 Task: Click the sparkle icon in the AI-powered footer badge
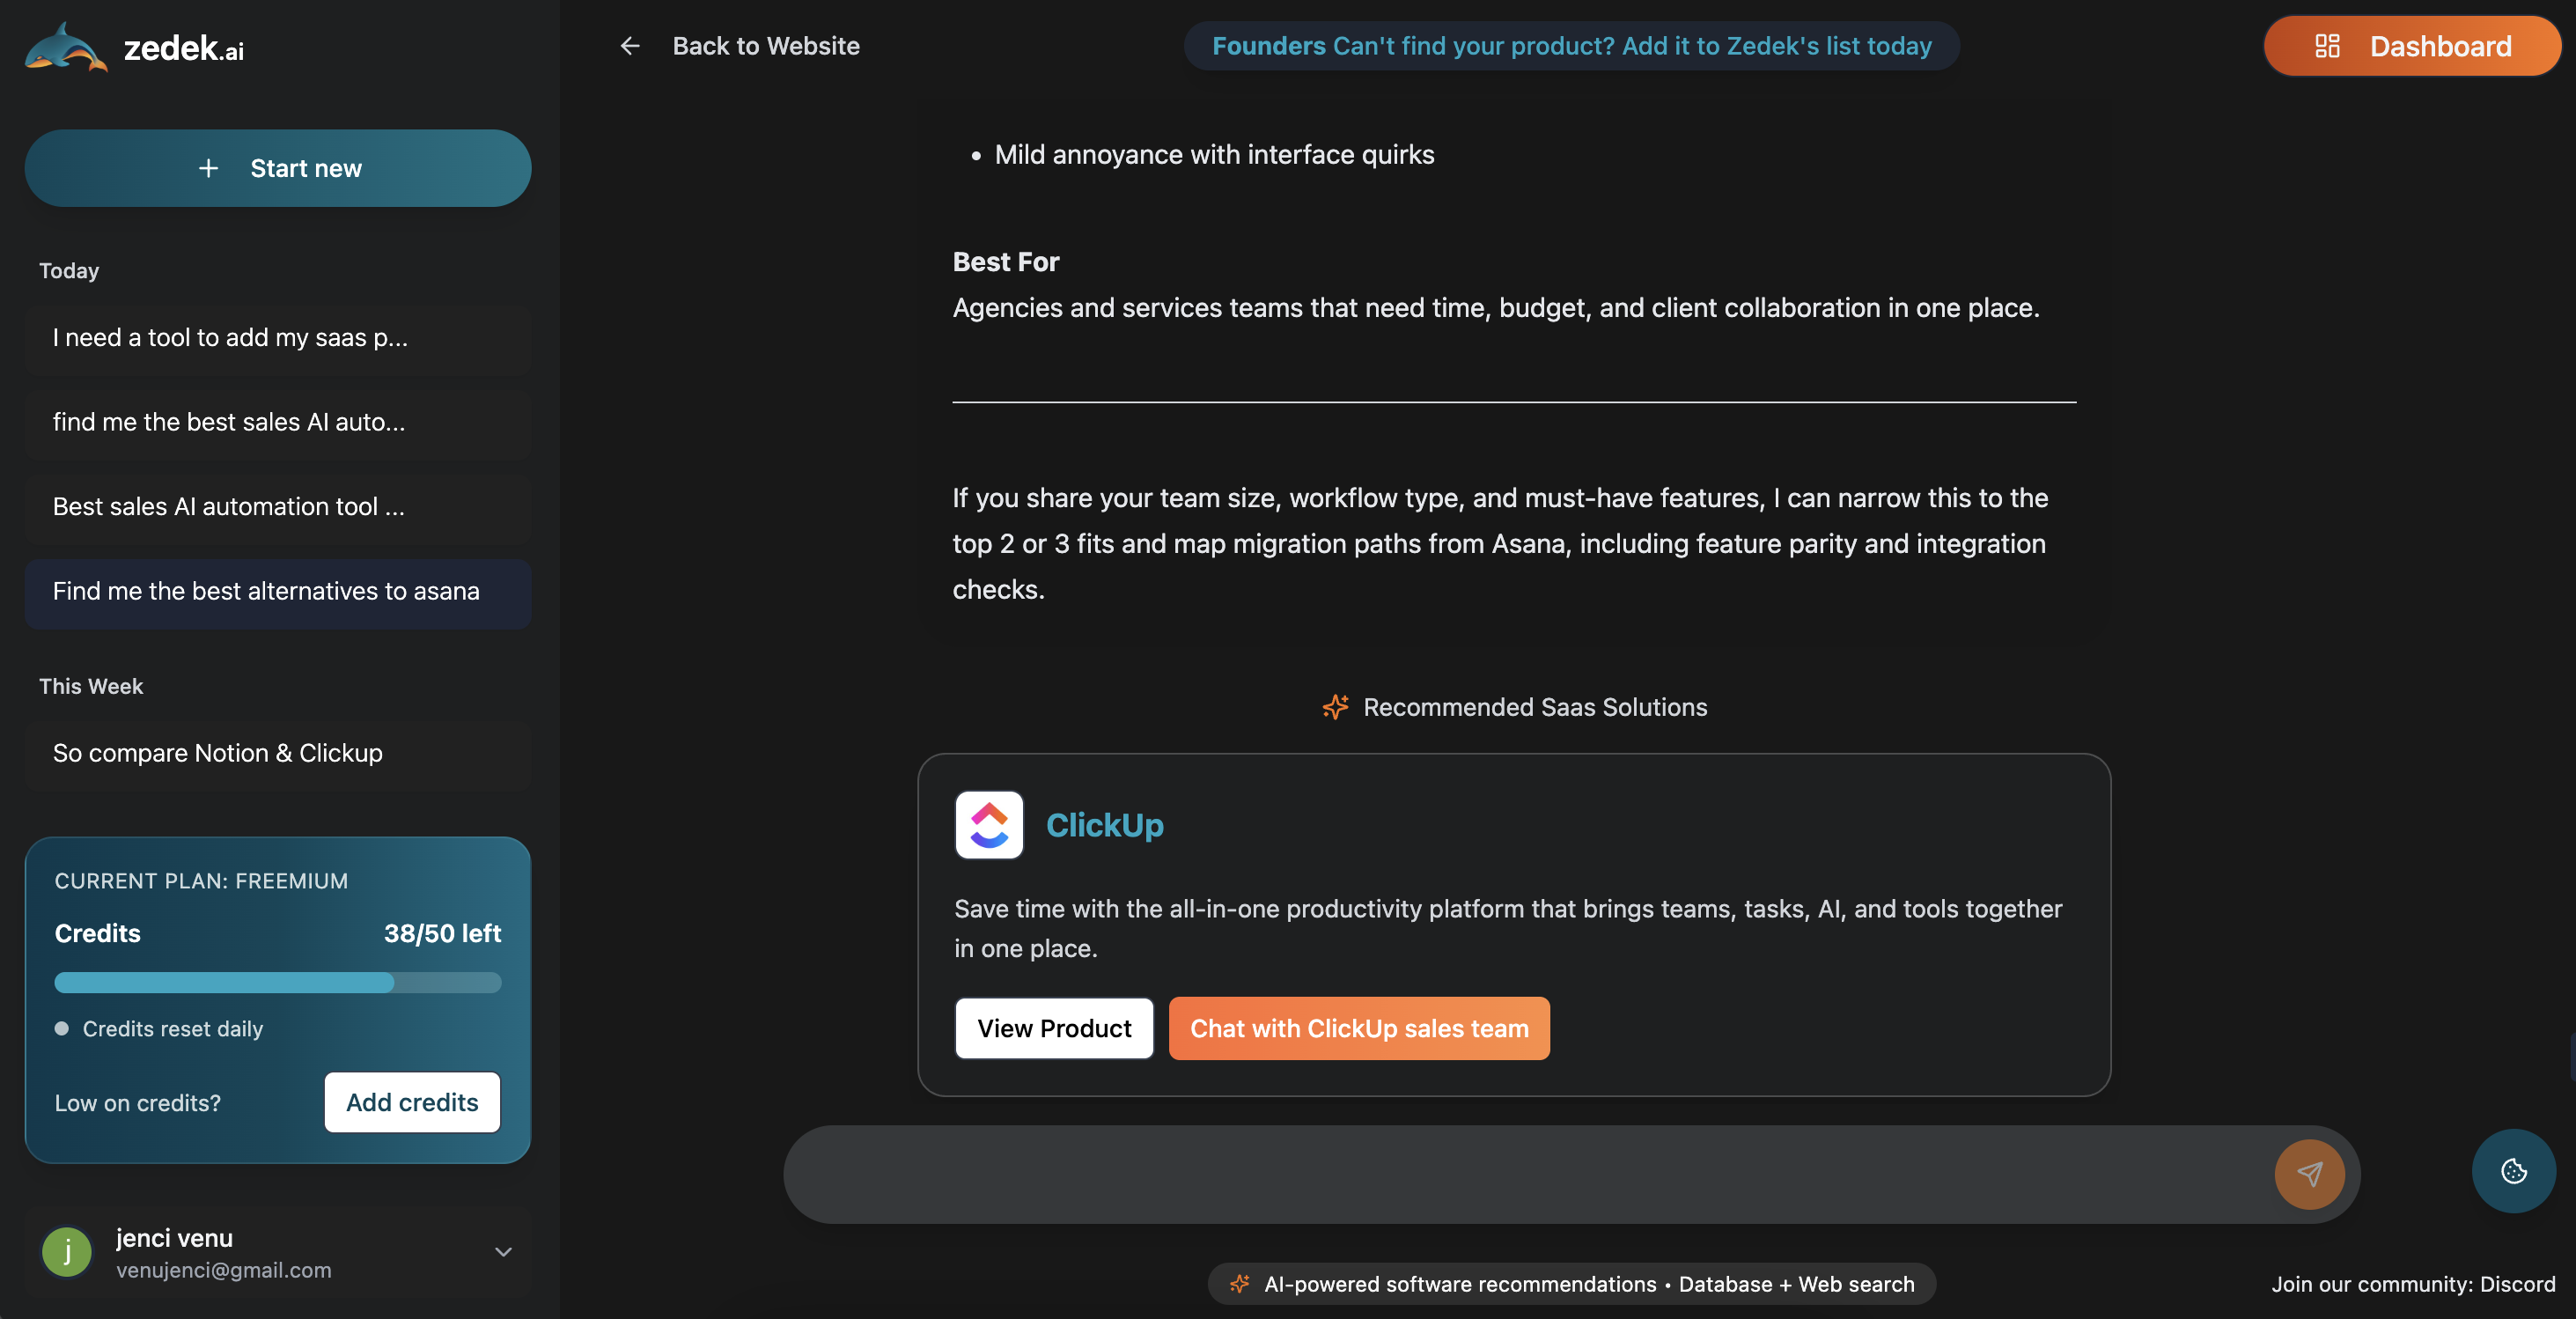pos(1240,1284)
